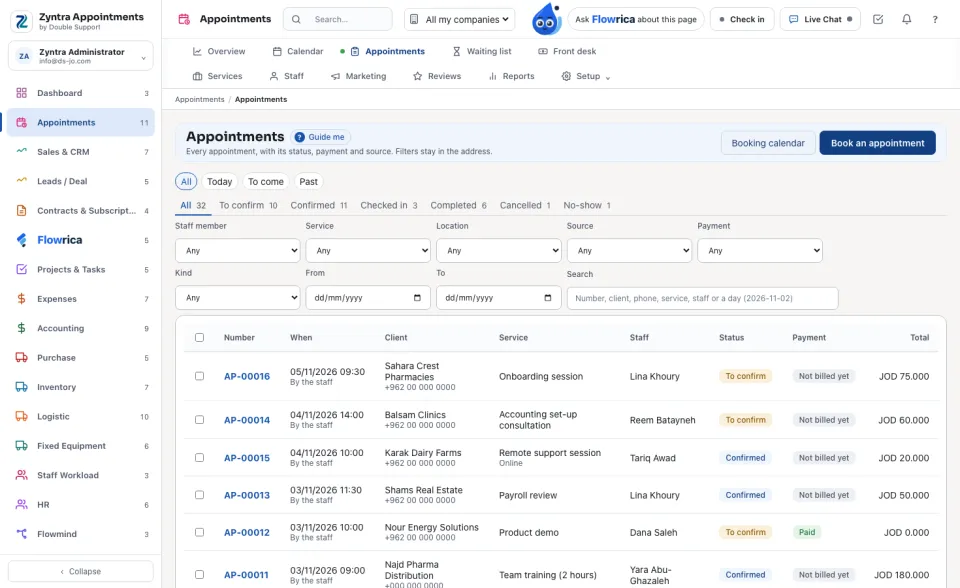960x588 pixels.
Task: Open Flowmind in the sidebar
Action: [x=81, y=534]
